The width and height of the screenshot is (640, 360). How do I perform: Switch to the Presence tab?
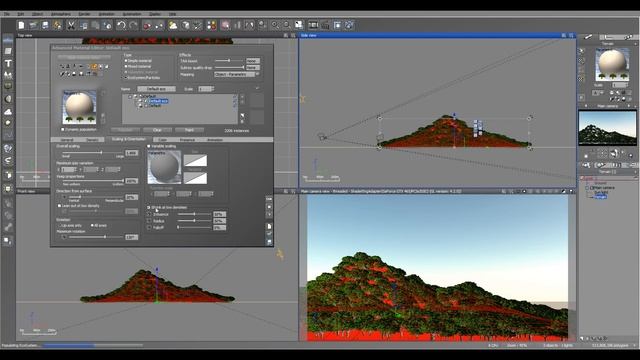(x=187, y=140)
